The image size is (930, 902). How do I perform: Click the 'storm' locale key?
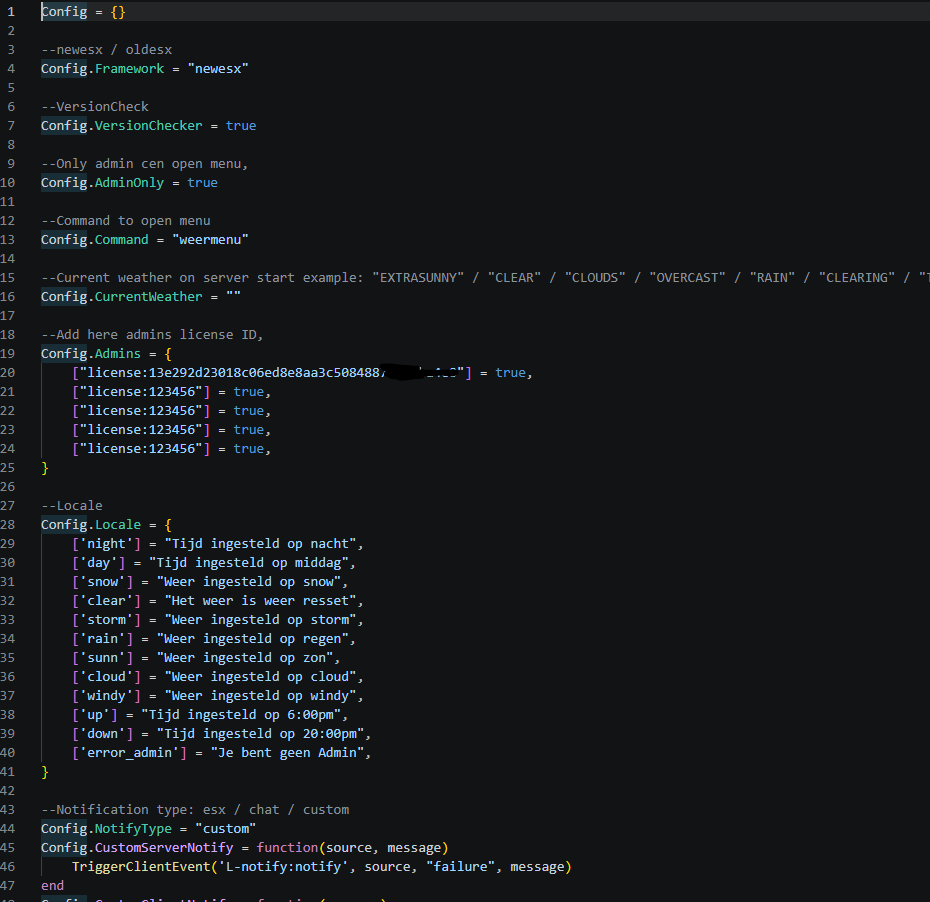pos(106,619)
